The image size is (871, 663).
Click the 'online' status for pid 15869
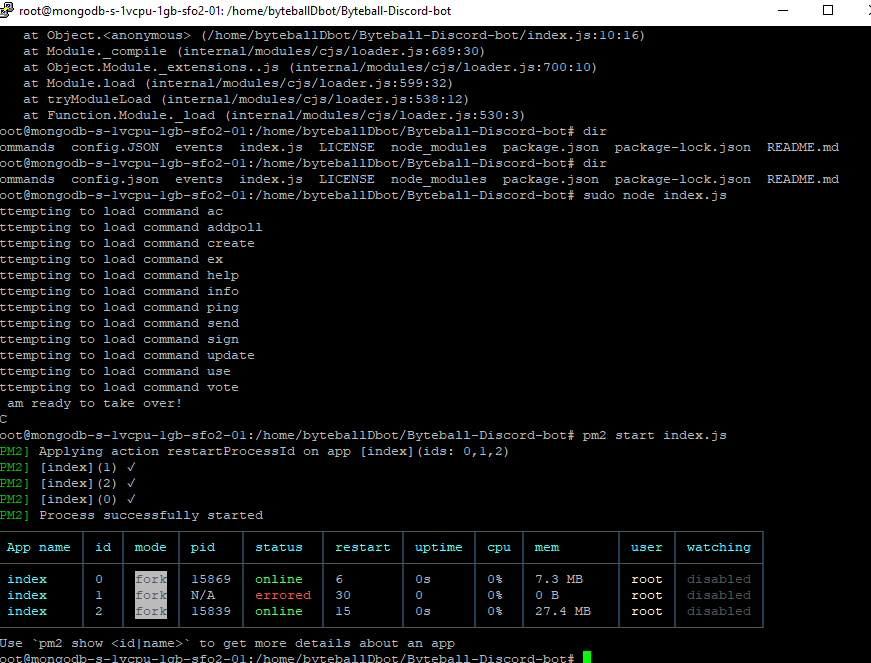(x=279, y=579)
